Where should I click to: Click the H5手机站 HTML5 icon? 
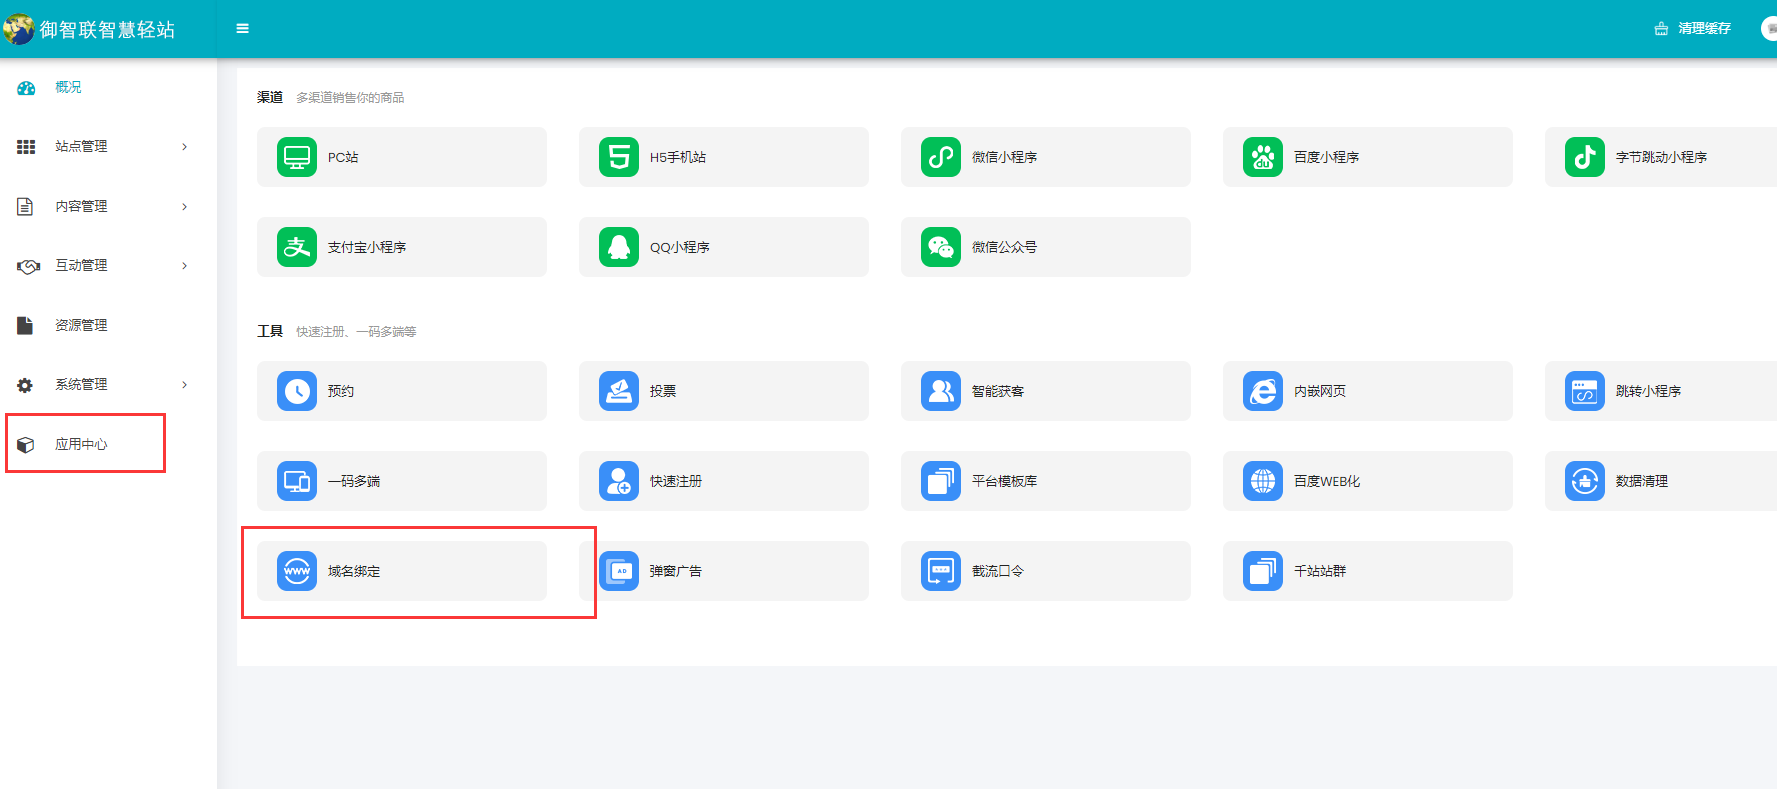coord(619,157)
